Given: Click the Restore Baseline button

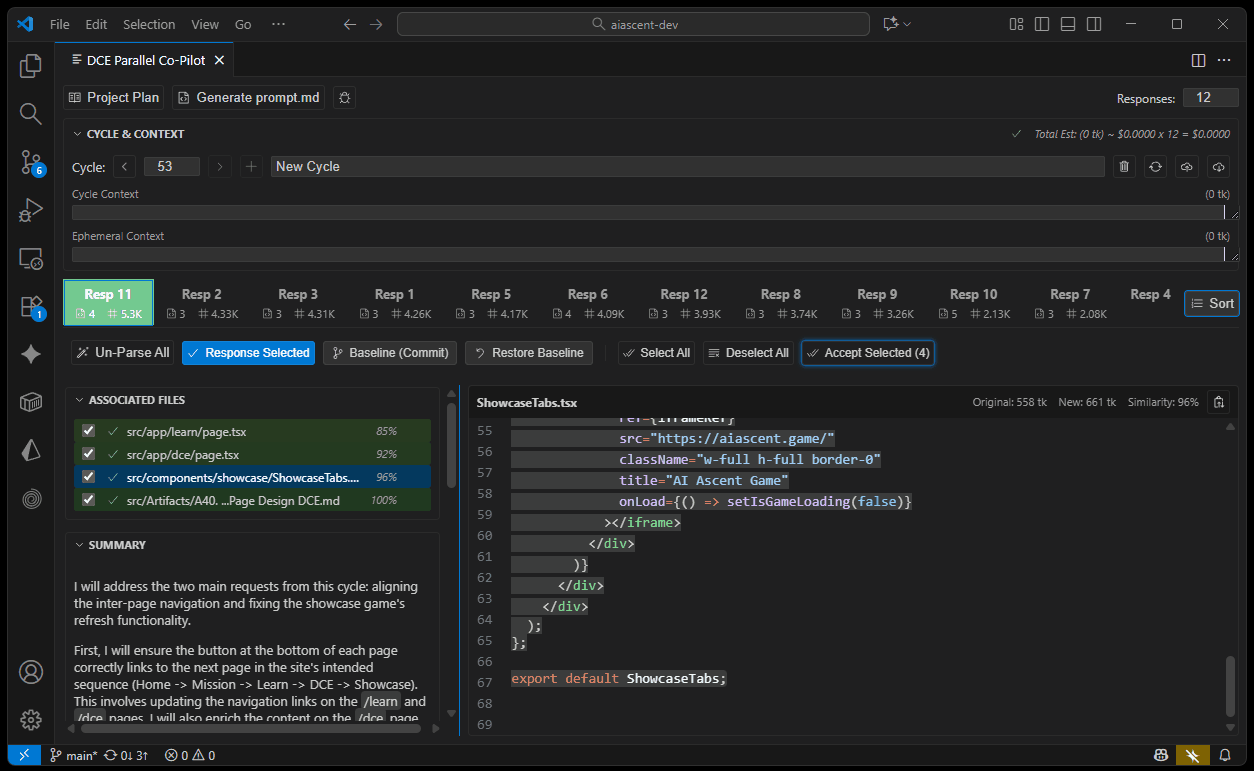Looking at the screenshot, I should (x=528, y=353).
